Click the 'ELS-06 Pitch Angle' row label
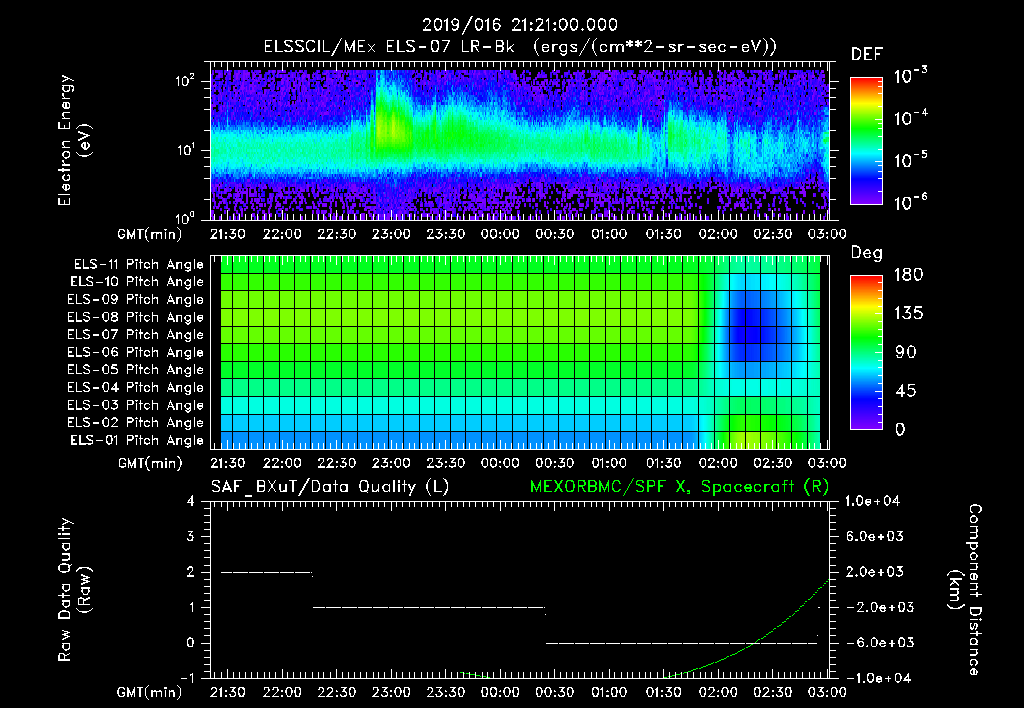Screen dimensions: 1024x708 tap(136, 353)
